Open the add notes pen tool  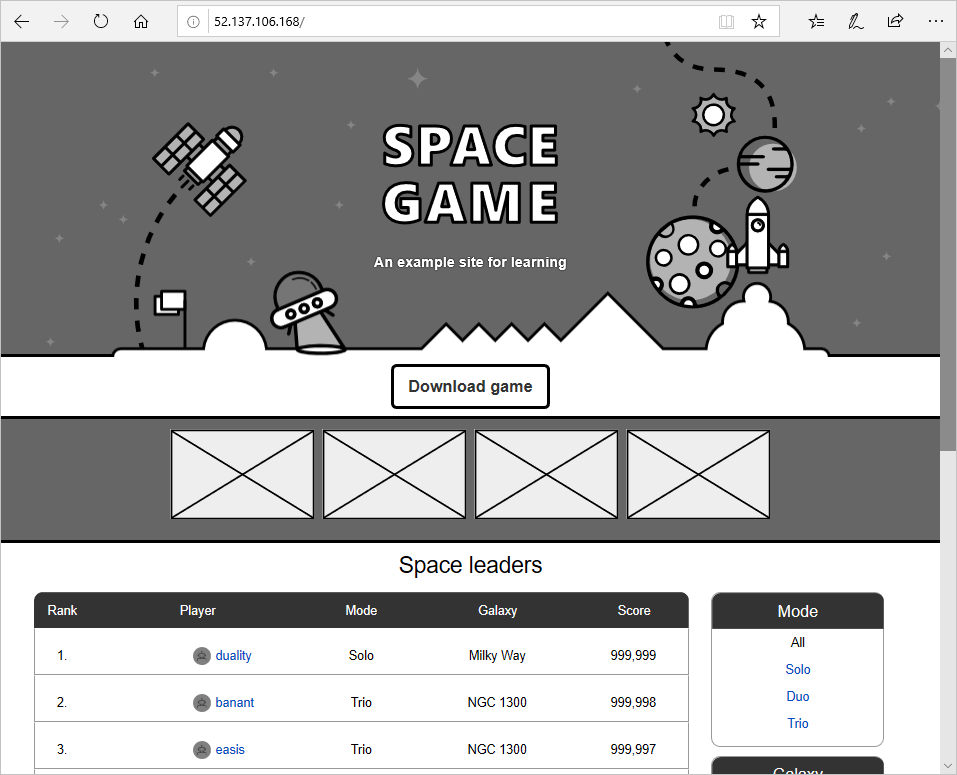pyautogui.click(x=856, y=22)
